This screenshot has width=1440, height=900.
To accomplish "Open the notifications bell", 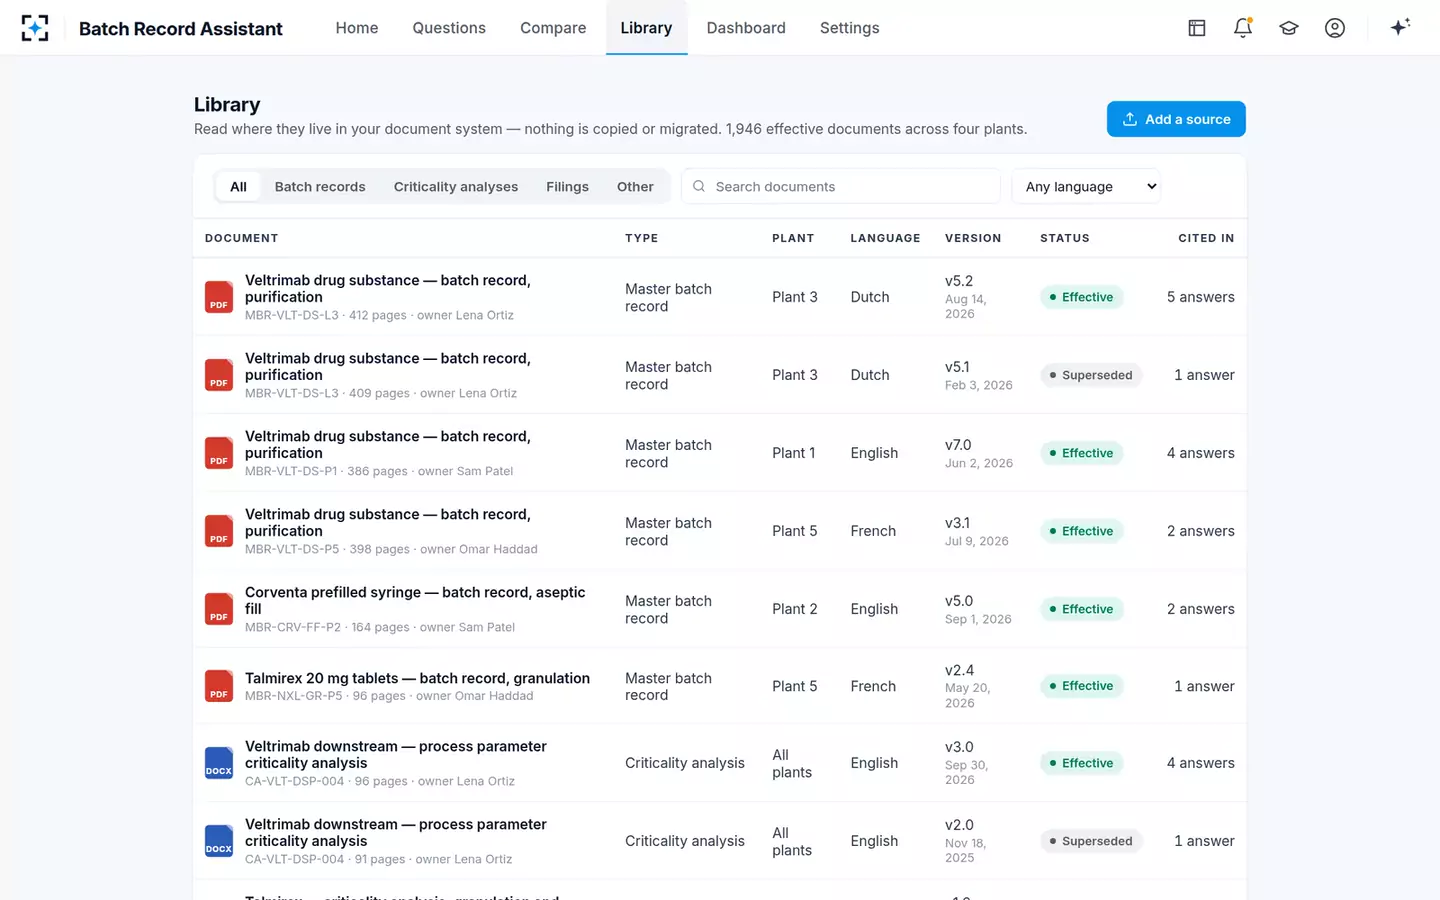I will (x=1243, y=28).
